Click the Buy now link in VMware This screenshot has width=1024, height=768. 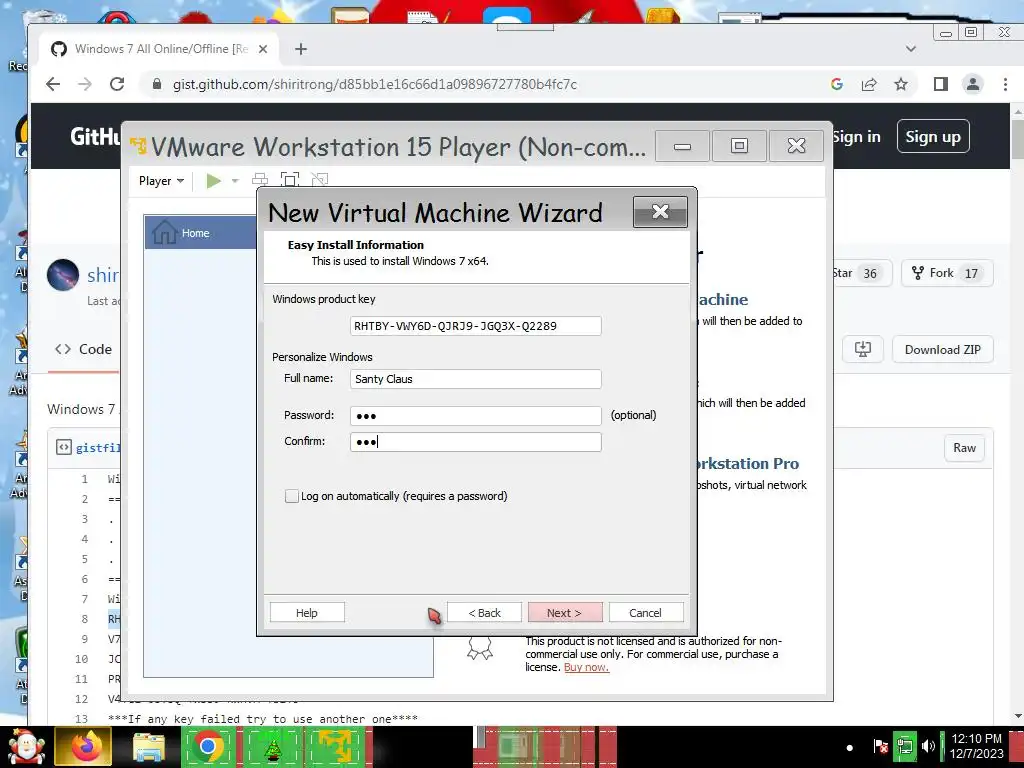586,667
